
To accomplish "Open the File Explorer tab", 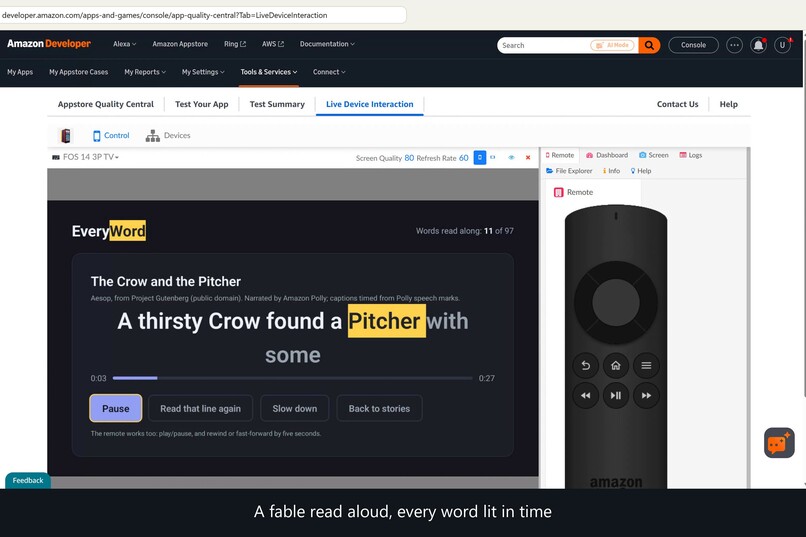I will 569,171.
